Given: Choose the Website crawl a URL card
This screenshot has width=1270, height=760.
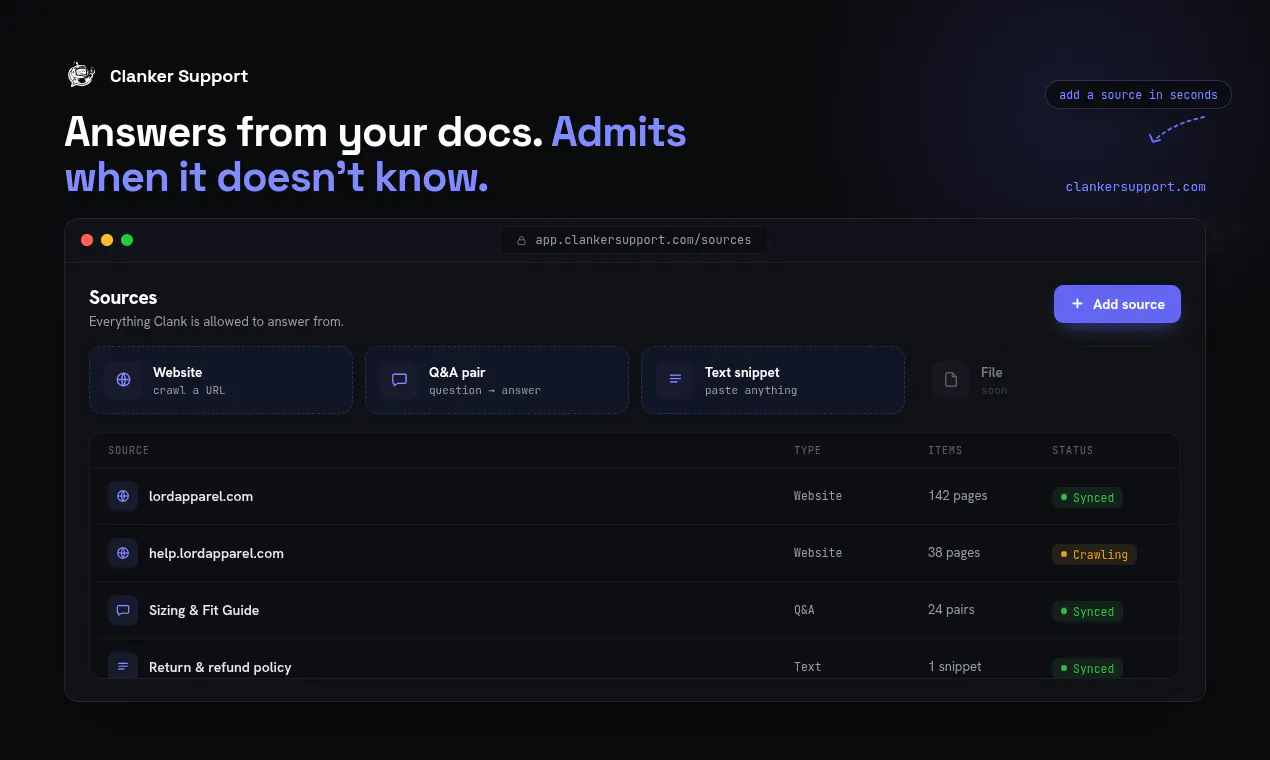Looking at the screenshot, I should (221, 380).
